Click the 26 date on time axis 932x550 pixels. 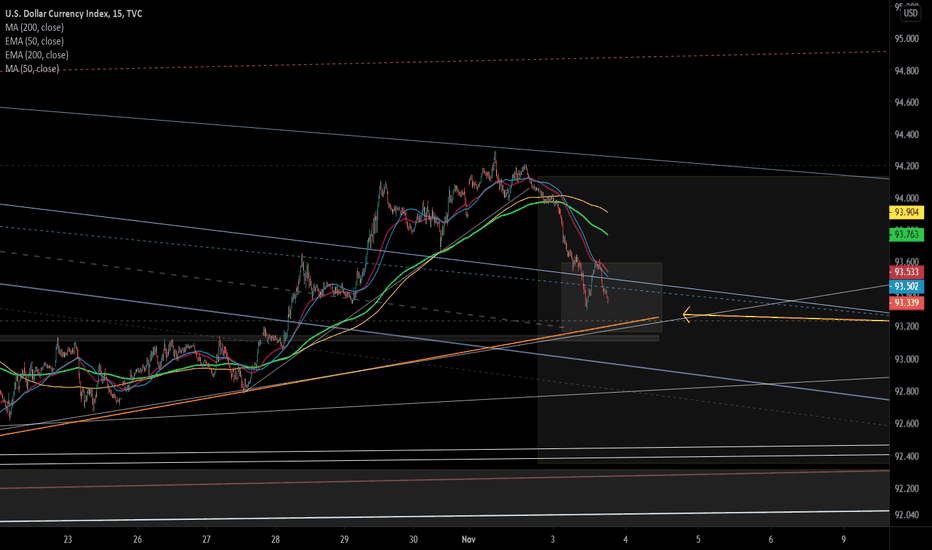(x=137, y=539)
